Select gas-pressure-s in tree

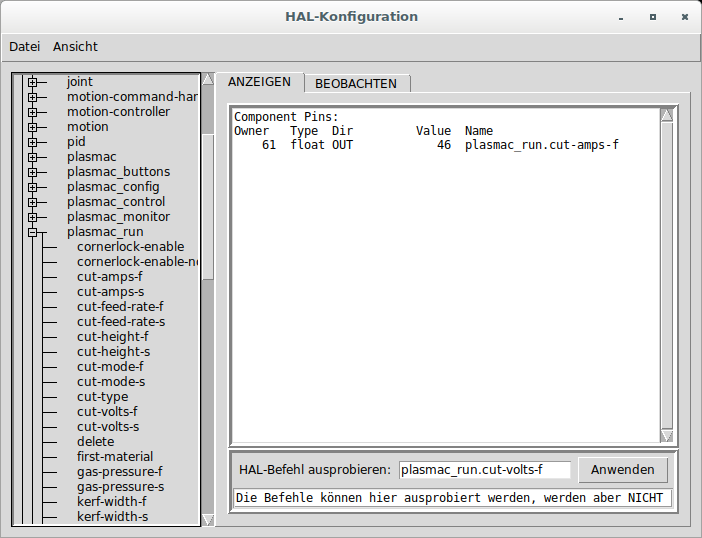pos(120,487)
